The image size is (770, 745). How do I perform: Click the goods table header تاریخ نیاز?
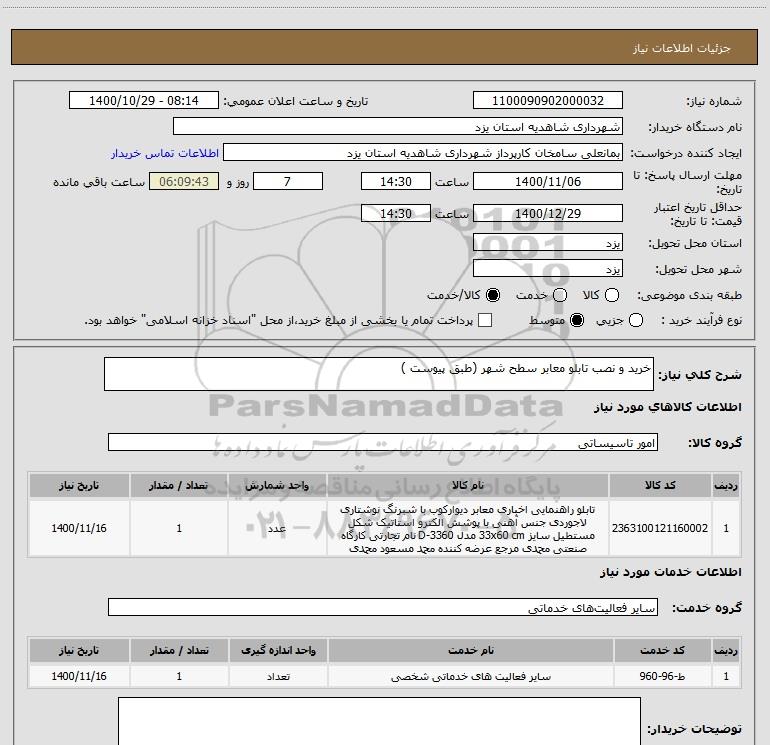(79, 485)
